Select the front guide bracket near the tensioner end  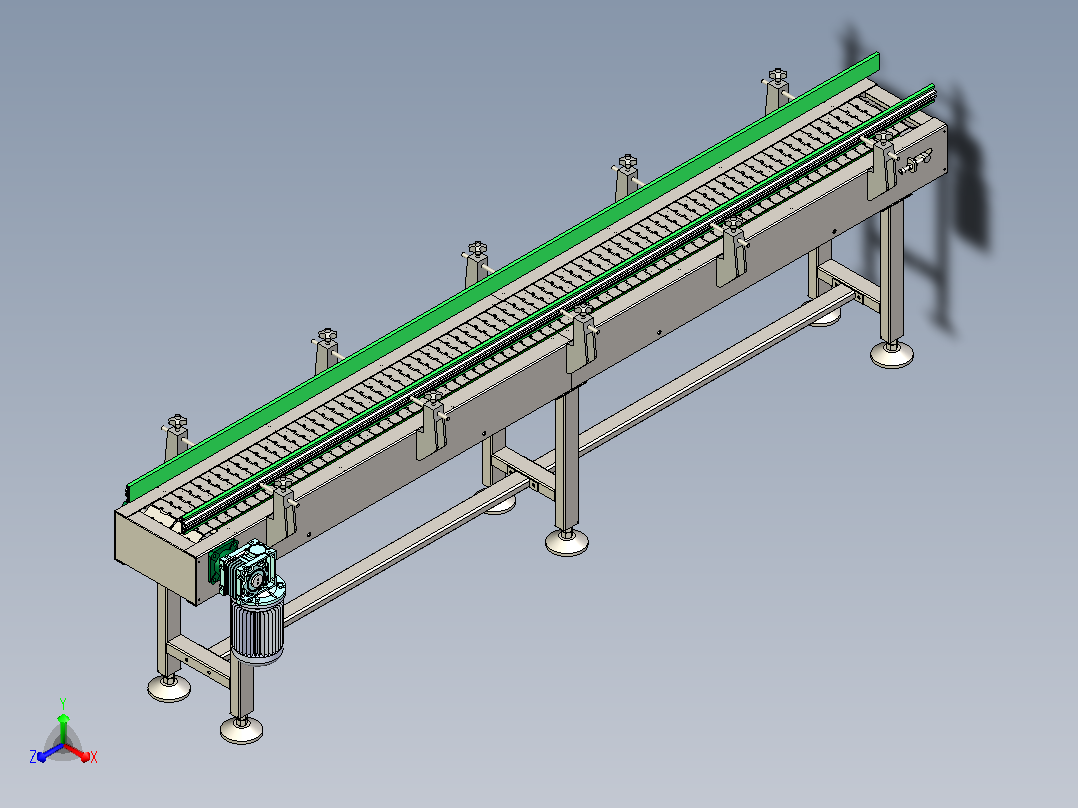pyautogui.click(x=883, y=164)
